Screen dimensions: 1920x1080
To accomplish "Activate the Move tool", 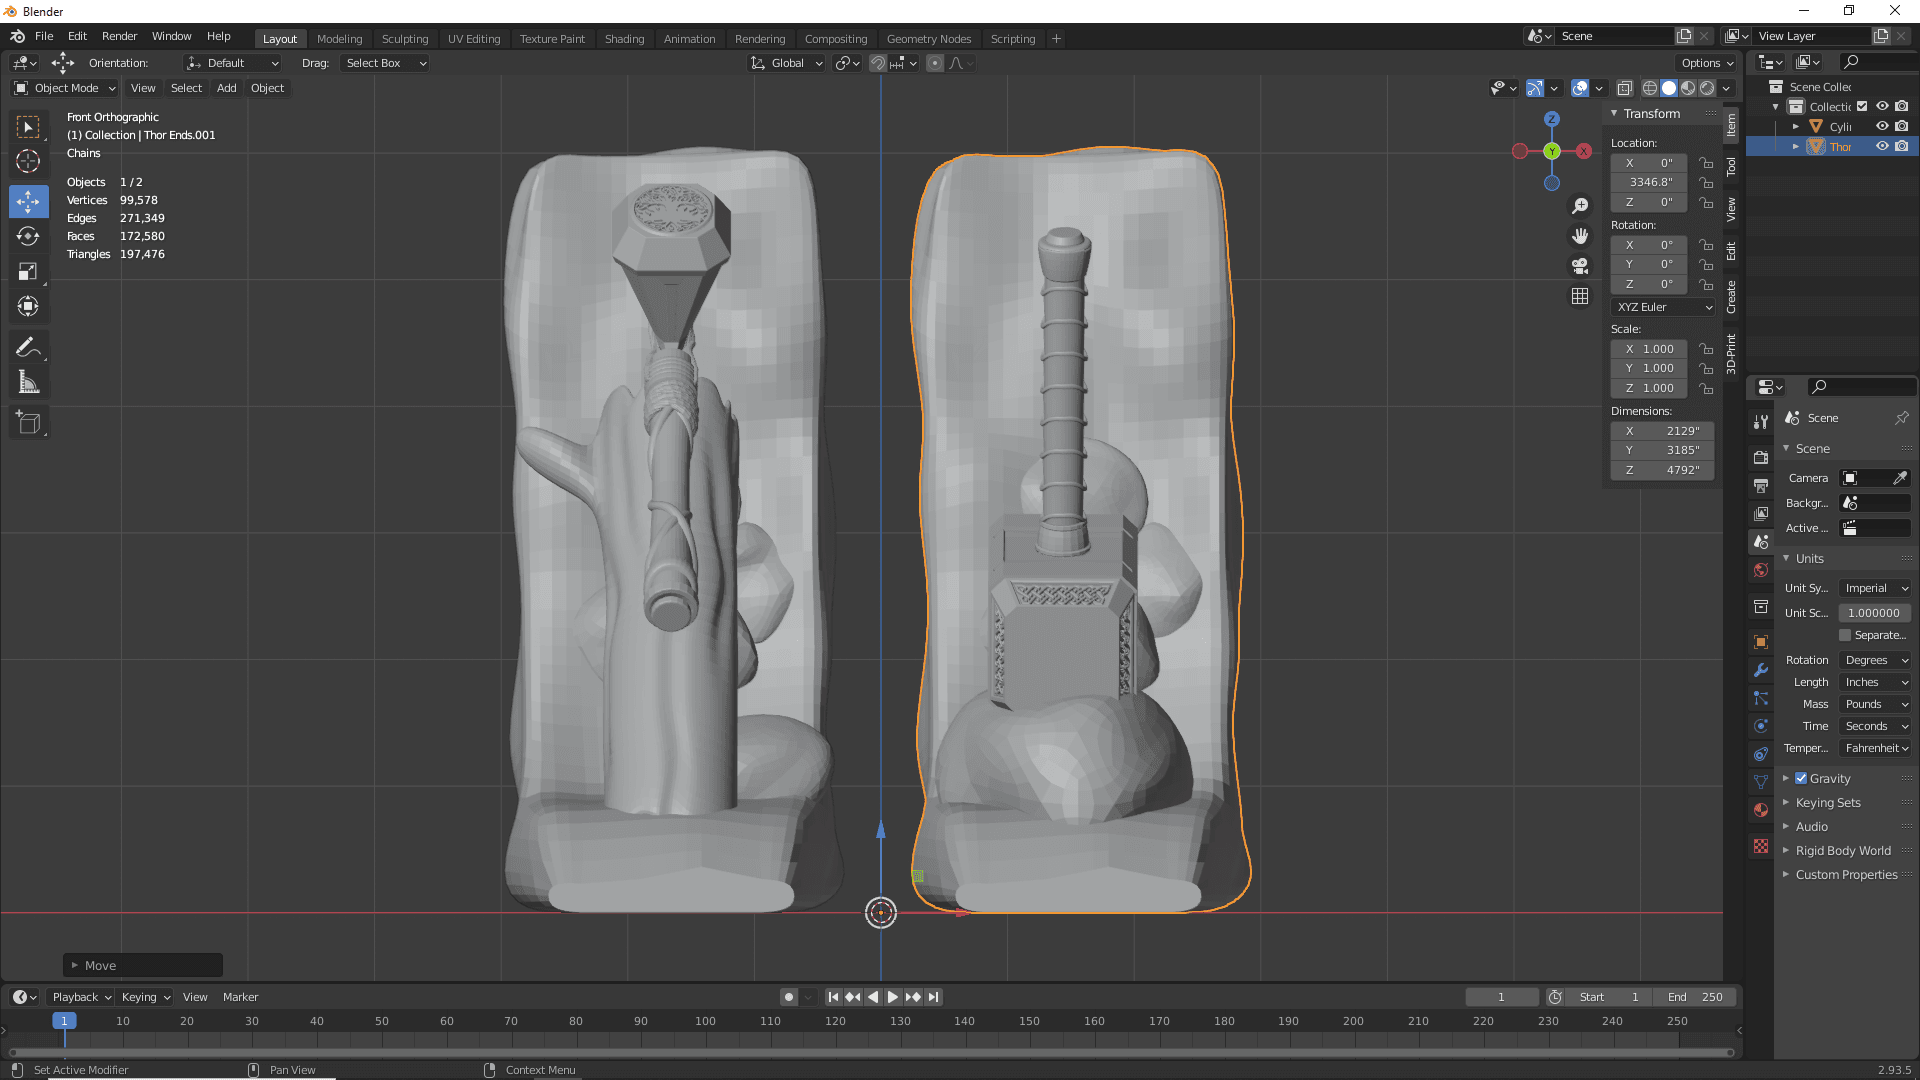I will pyautogui.click(x=28, y=201).
